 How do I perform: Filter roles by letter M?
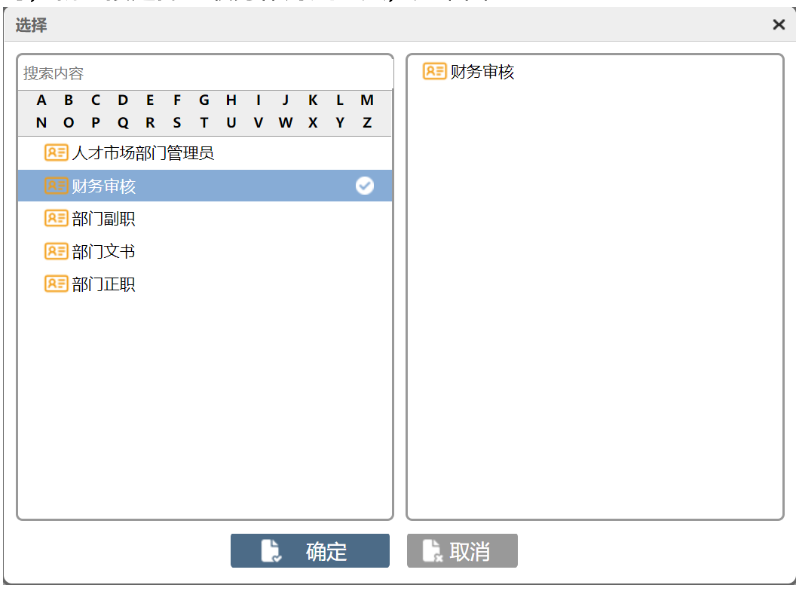pos(367,100)
